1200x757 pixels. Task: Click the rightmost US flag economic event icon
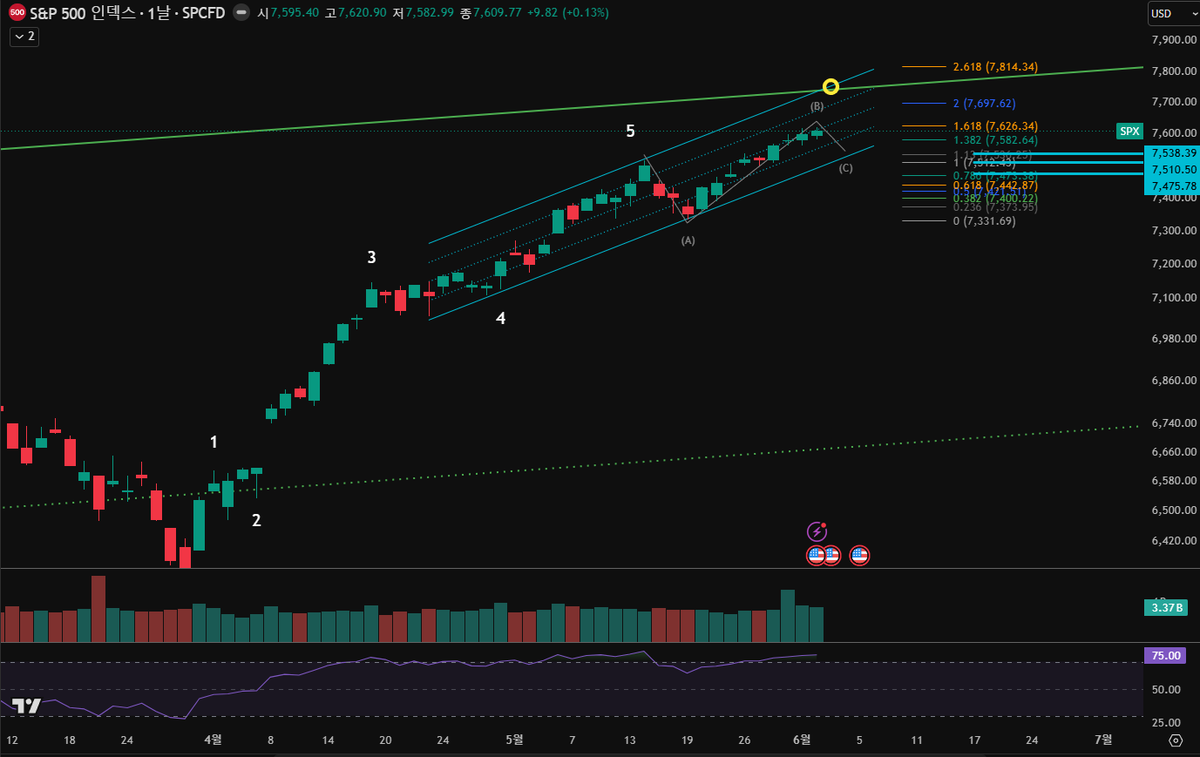859,554
